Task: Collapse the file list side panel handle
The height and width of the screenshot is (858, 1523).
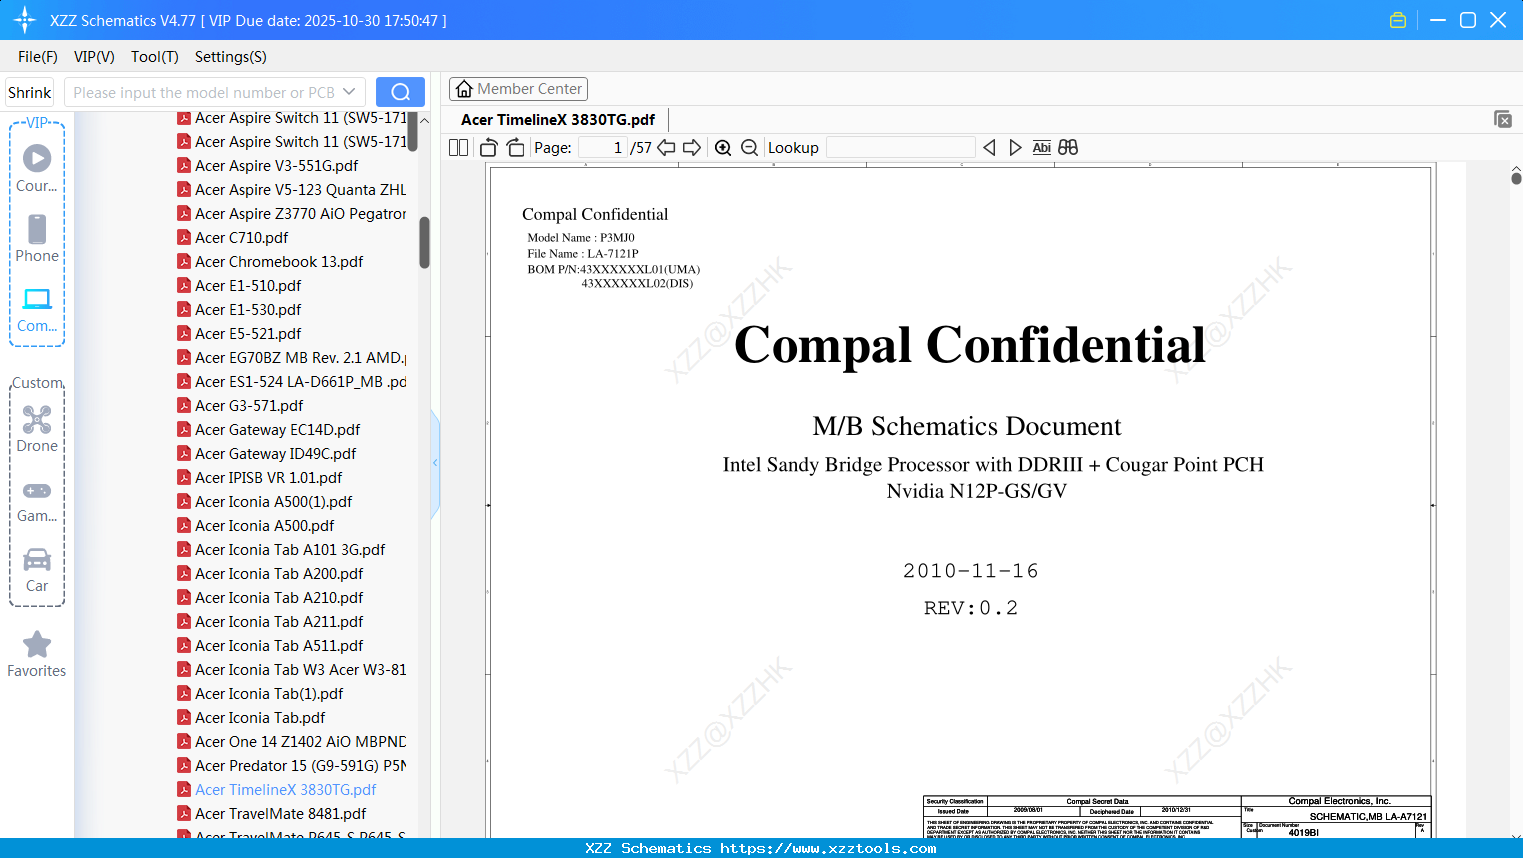Action: pos(435,463)
